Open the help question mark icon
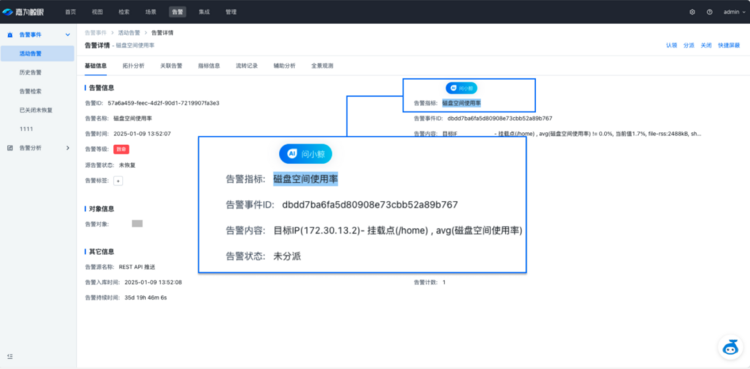 709,12
